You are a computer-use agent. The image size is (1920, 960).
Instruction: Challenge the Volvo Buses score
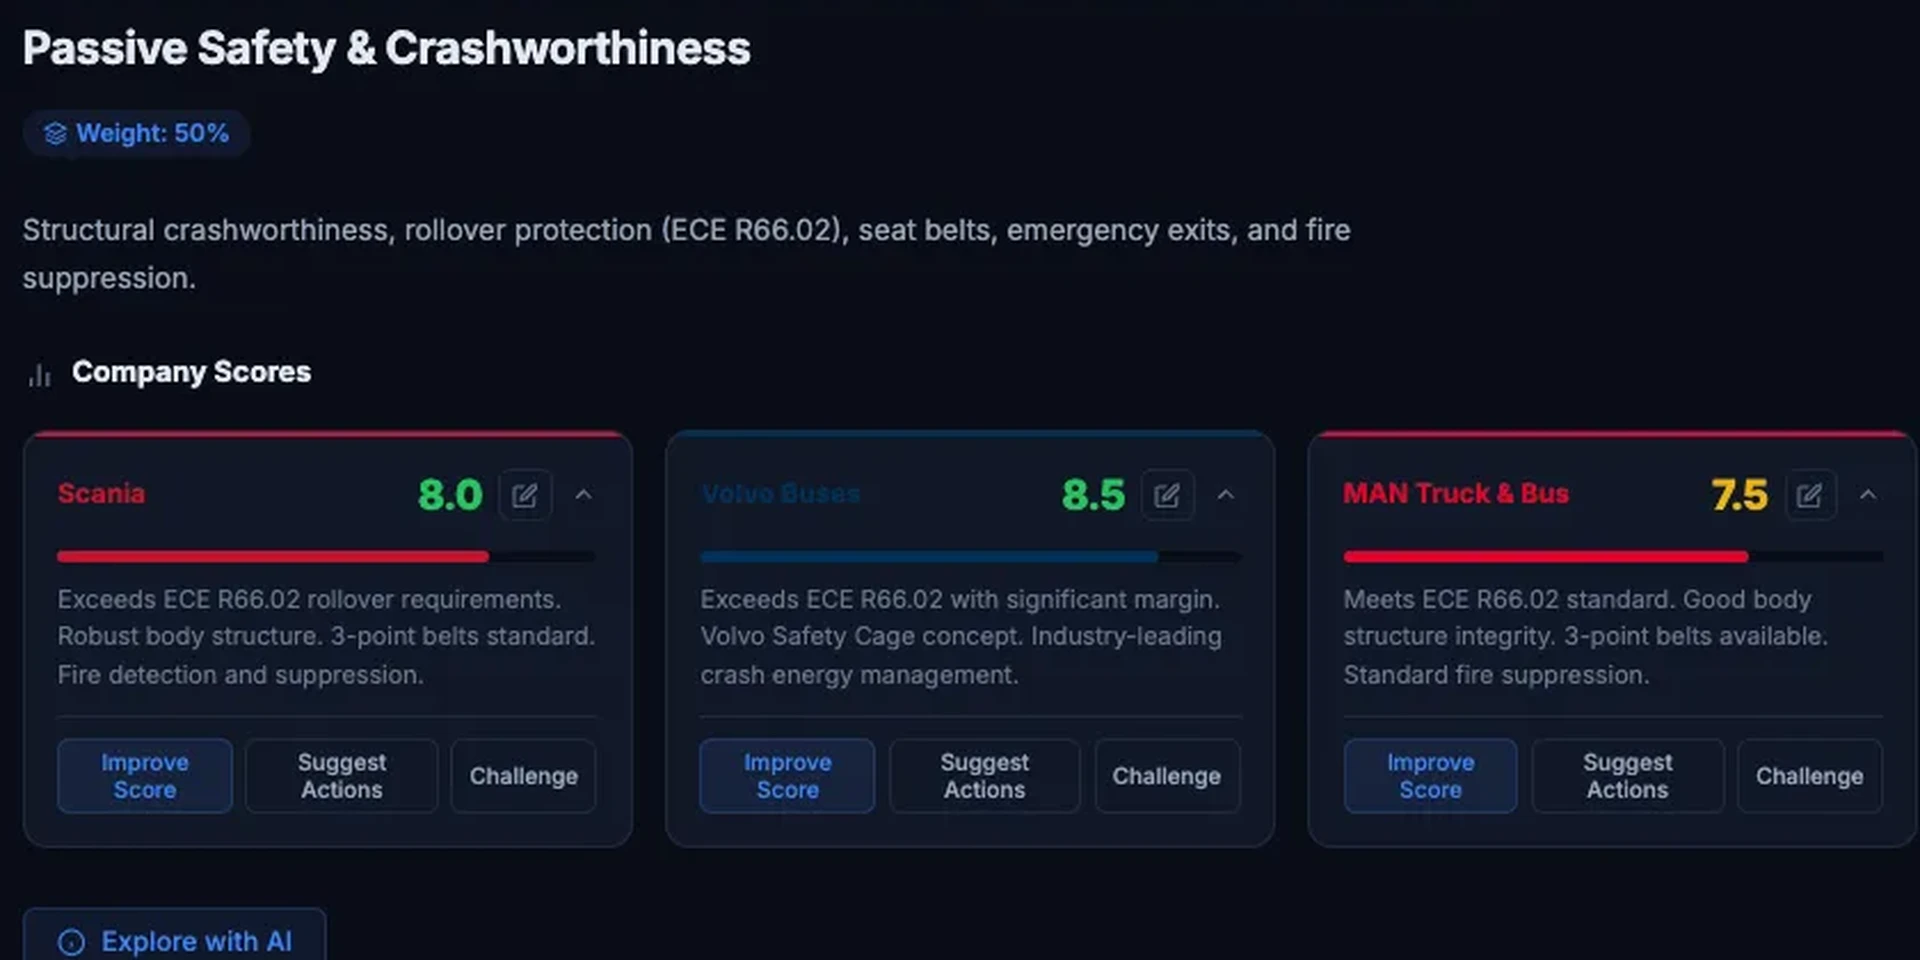click(1166, 776)
